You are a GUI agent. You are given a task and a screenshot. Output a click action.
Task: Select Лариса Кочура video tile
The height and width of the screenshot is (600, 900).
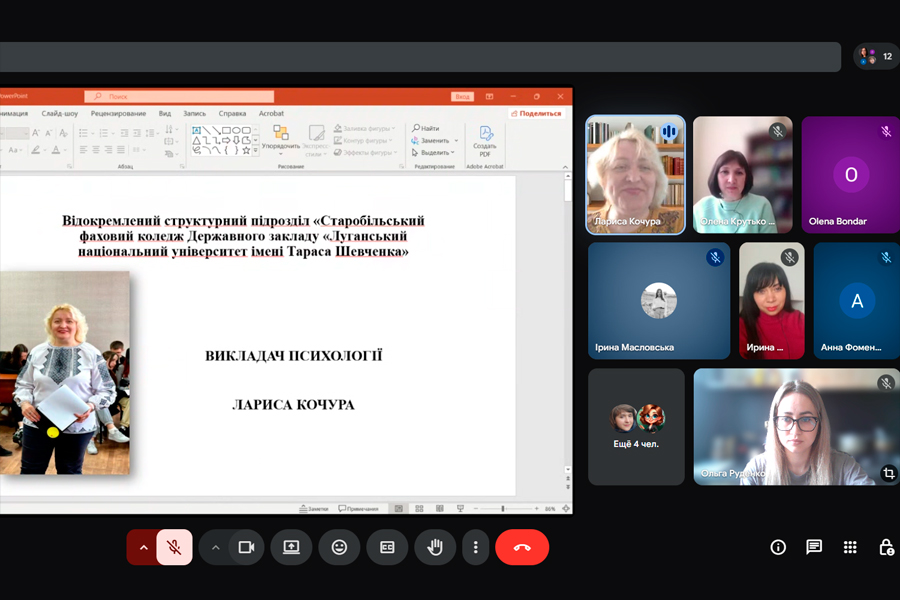(x=635, y=175)
